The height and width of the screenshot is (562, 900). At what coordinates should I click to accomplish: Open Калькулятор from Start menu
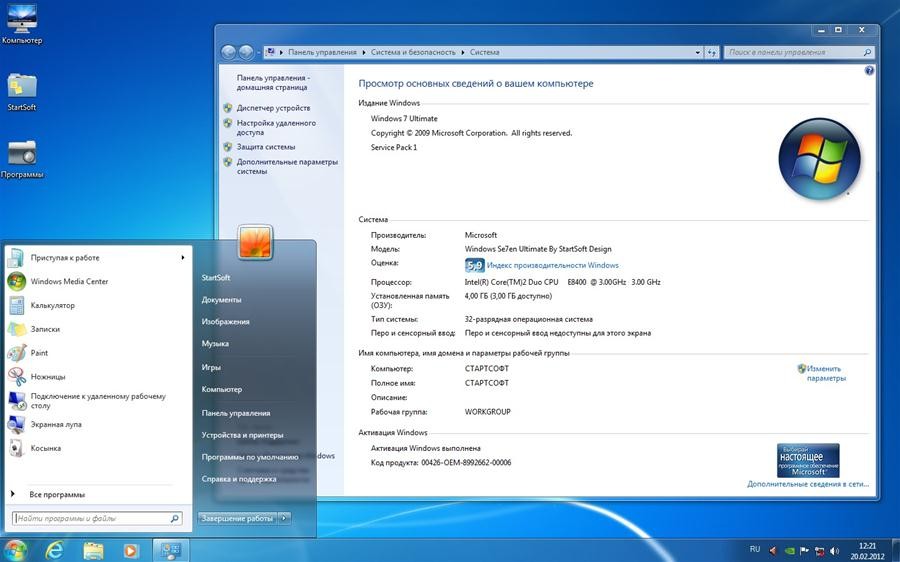[x=52, y=305]
